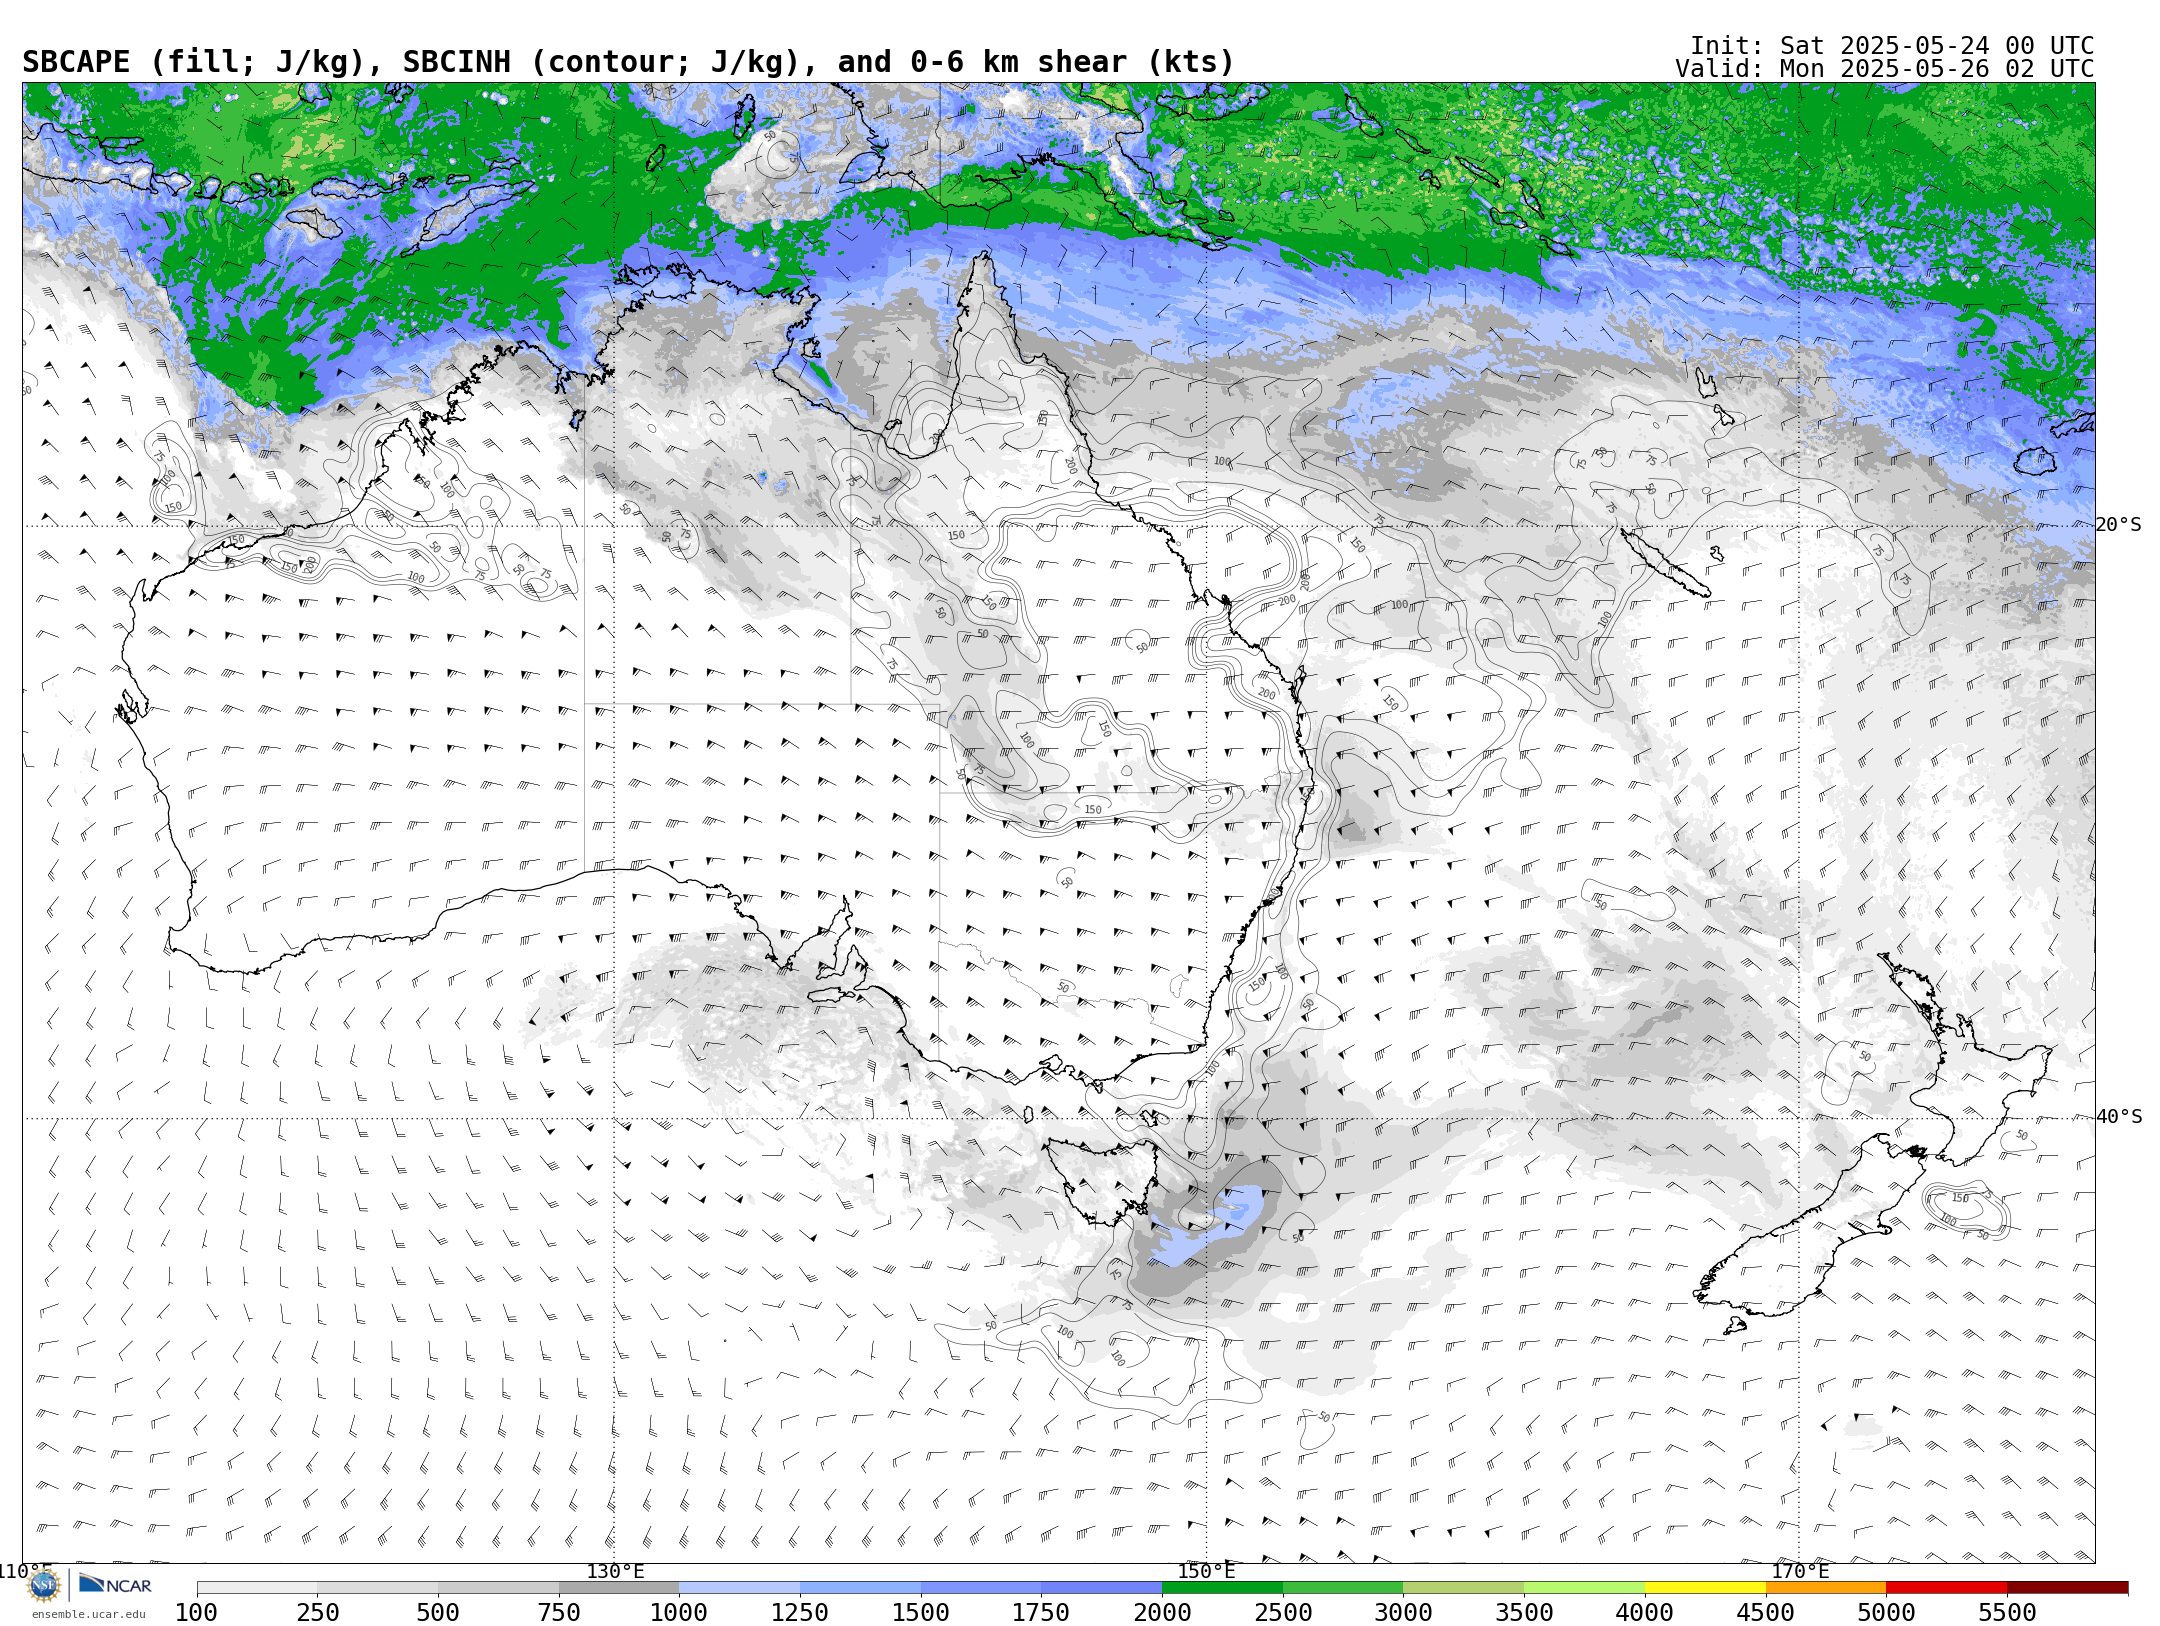
Task: Click the NCAR logo
Action: point(115,1585)
